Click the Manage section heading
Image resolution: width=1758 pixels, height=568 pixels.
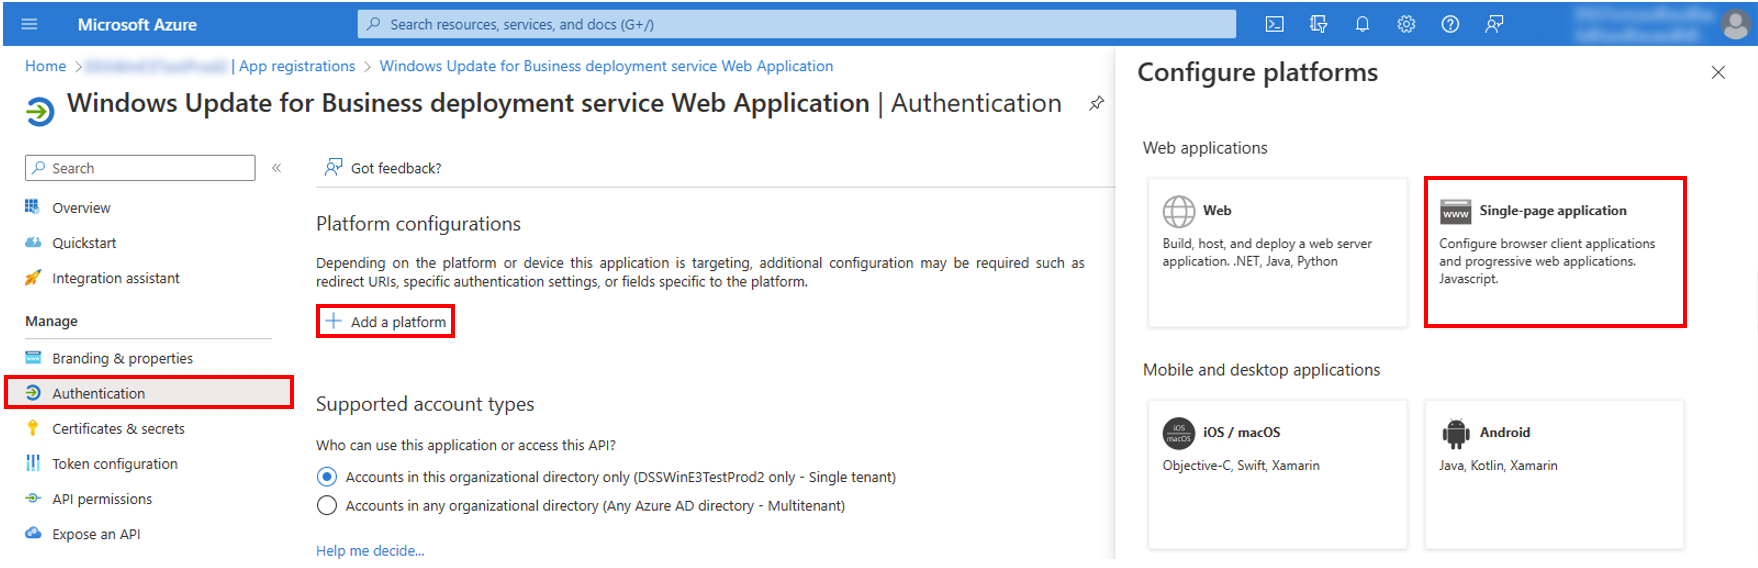[x=51, y=321]
